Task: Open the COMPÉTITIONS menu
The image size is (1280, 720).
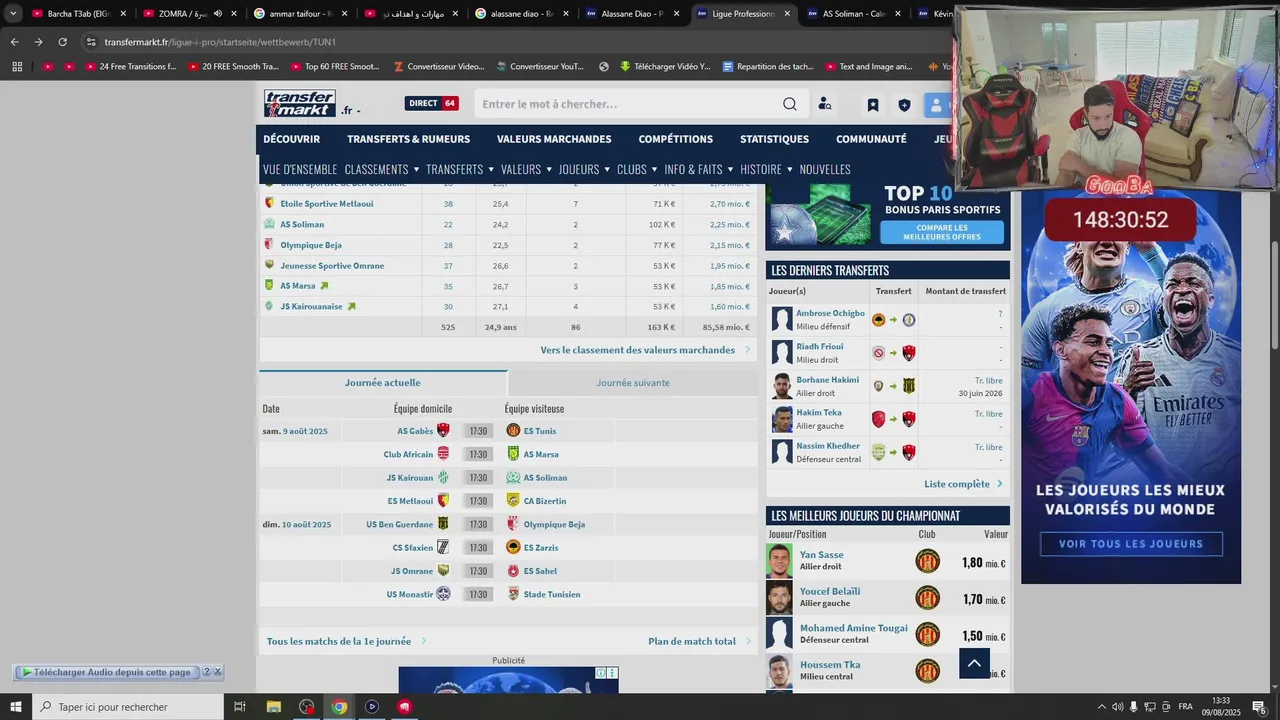Action: [676, 139]
